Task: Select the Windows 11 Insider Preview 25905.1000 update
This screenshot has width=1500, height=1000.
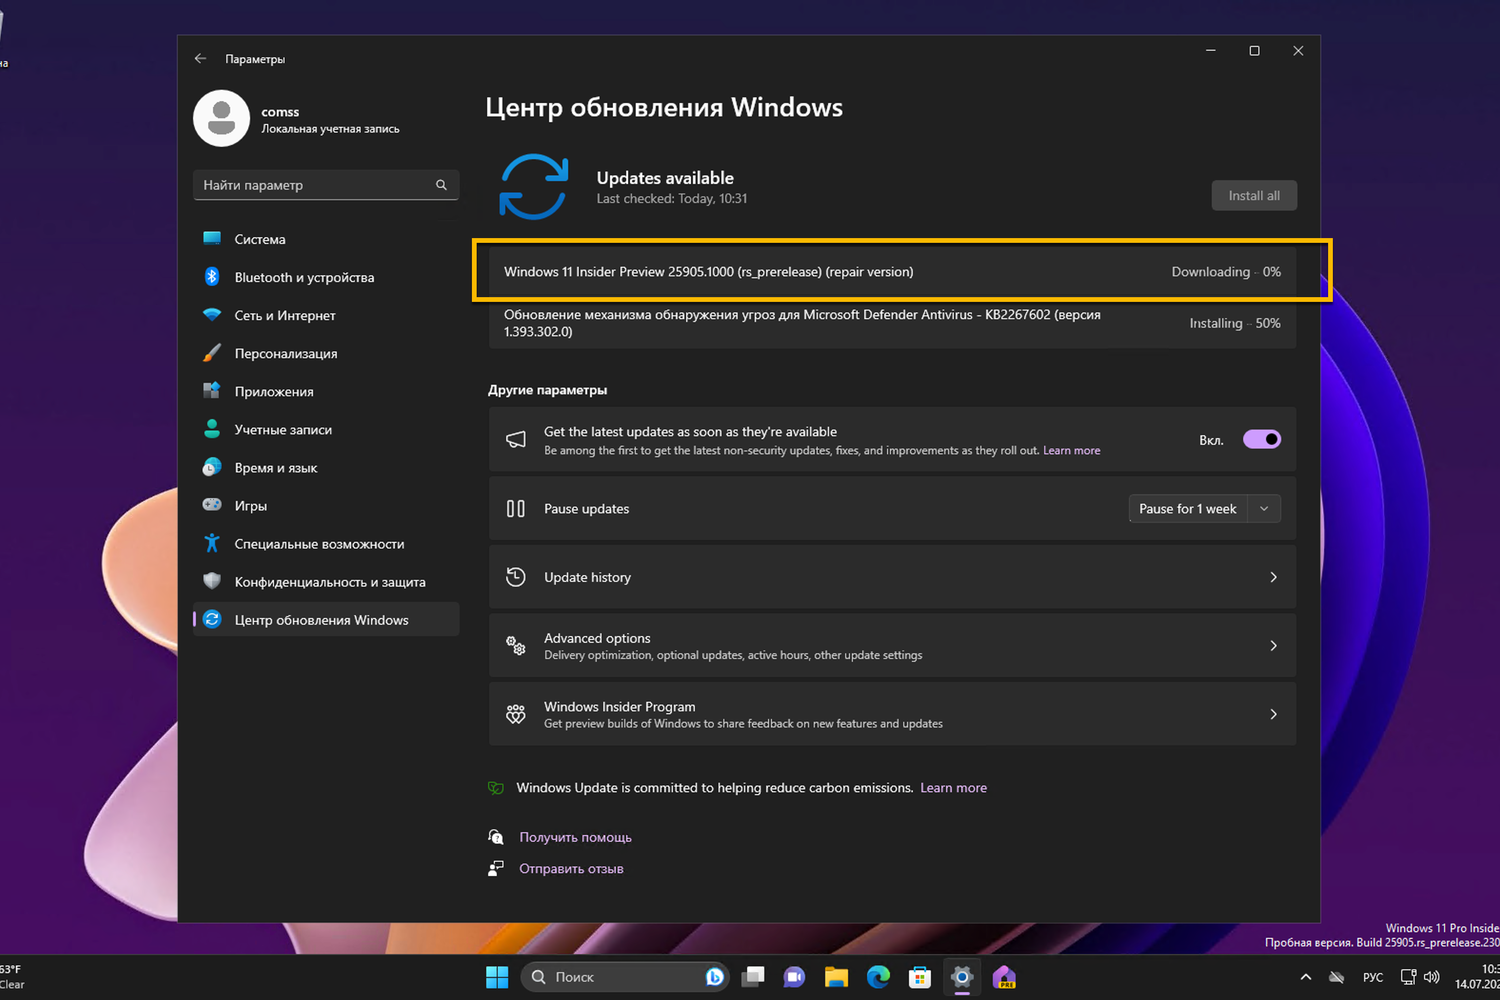Action: (x=892, y=271)
